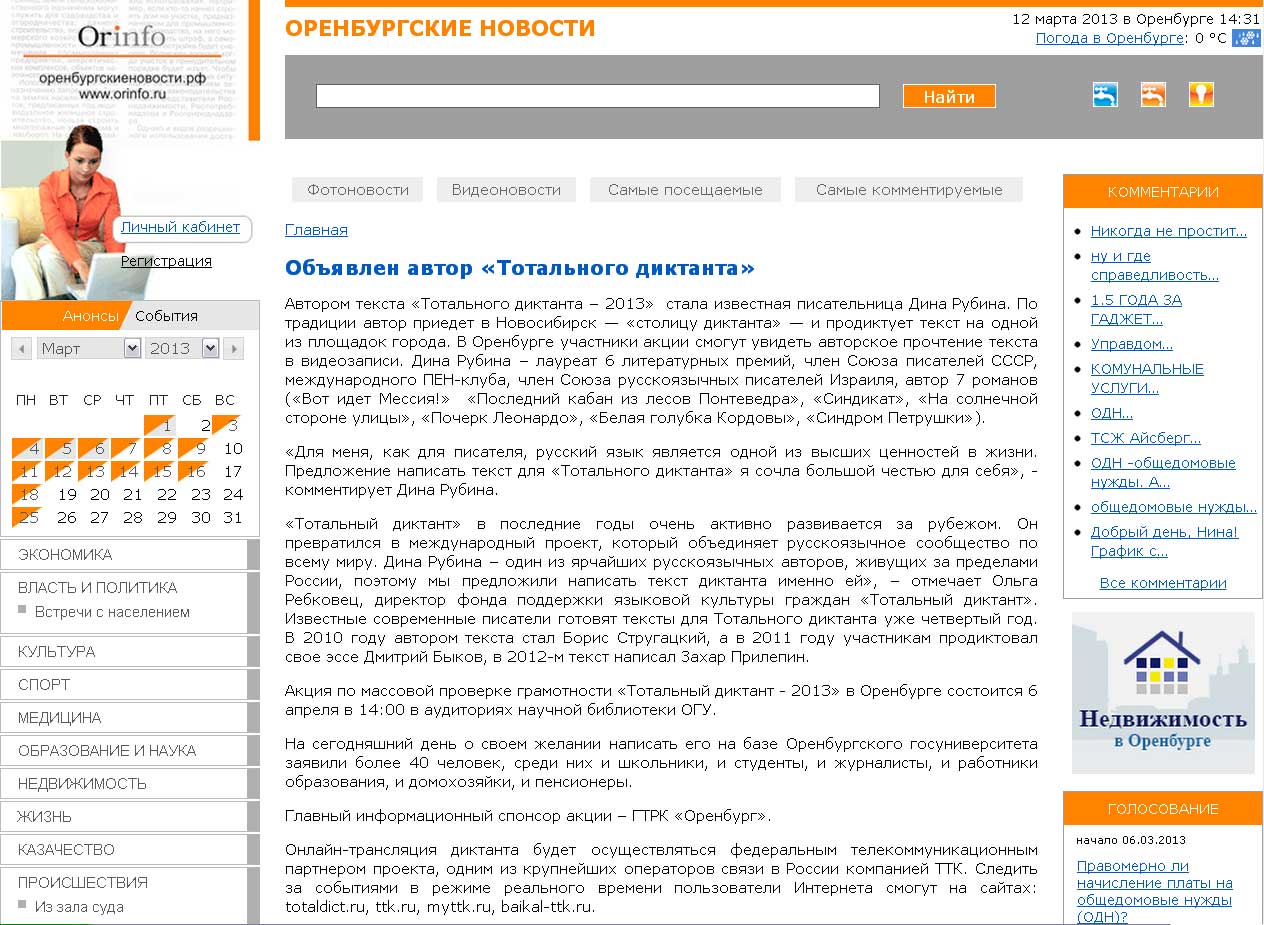
Task: Open comment Управдом...
Action: [x=1131, y=344]
